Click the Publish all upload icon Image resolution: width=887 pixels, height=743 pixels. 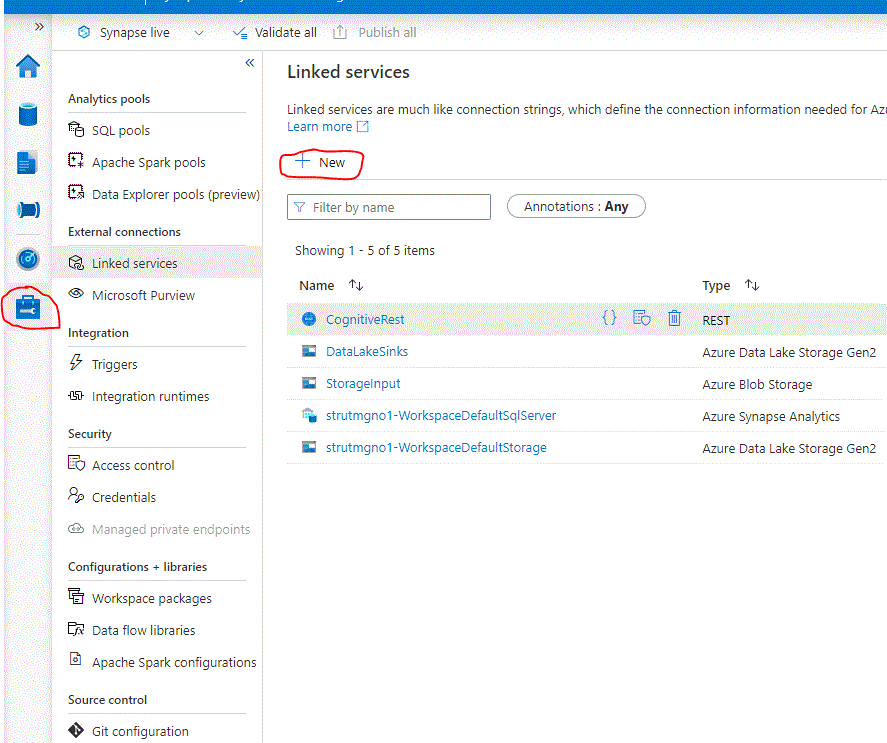pos(340,32)
